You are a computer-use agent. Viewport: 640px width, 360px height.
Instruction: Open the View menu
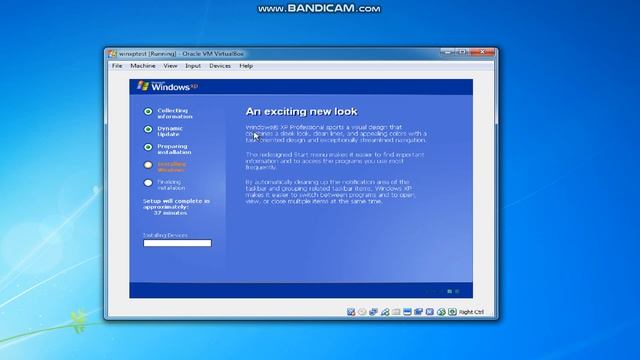170,66
